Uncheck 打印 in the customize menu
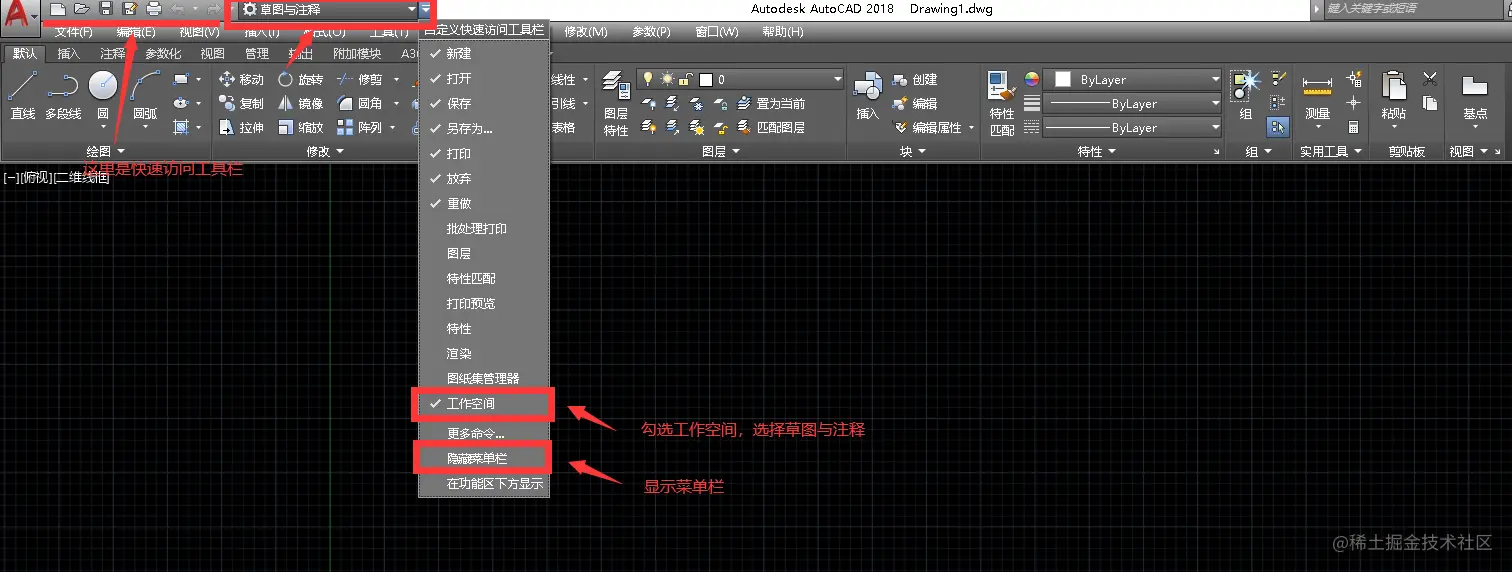1512x572 pixels. (484, 153)
